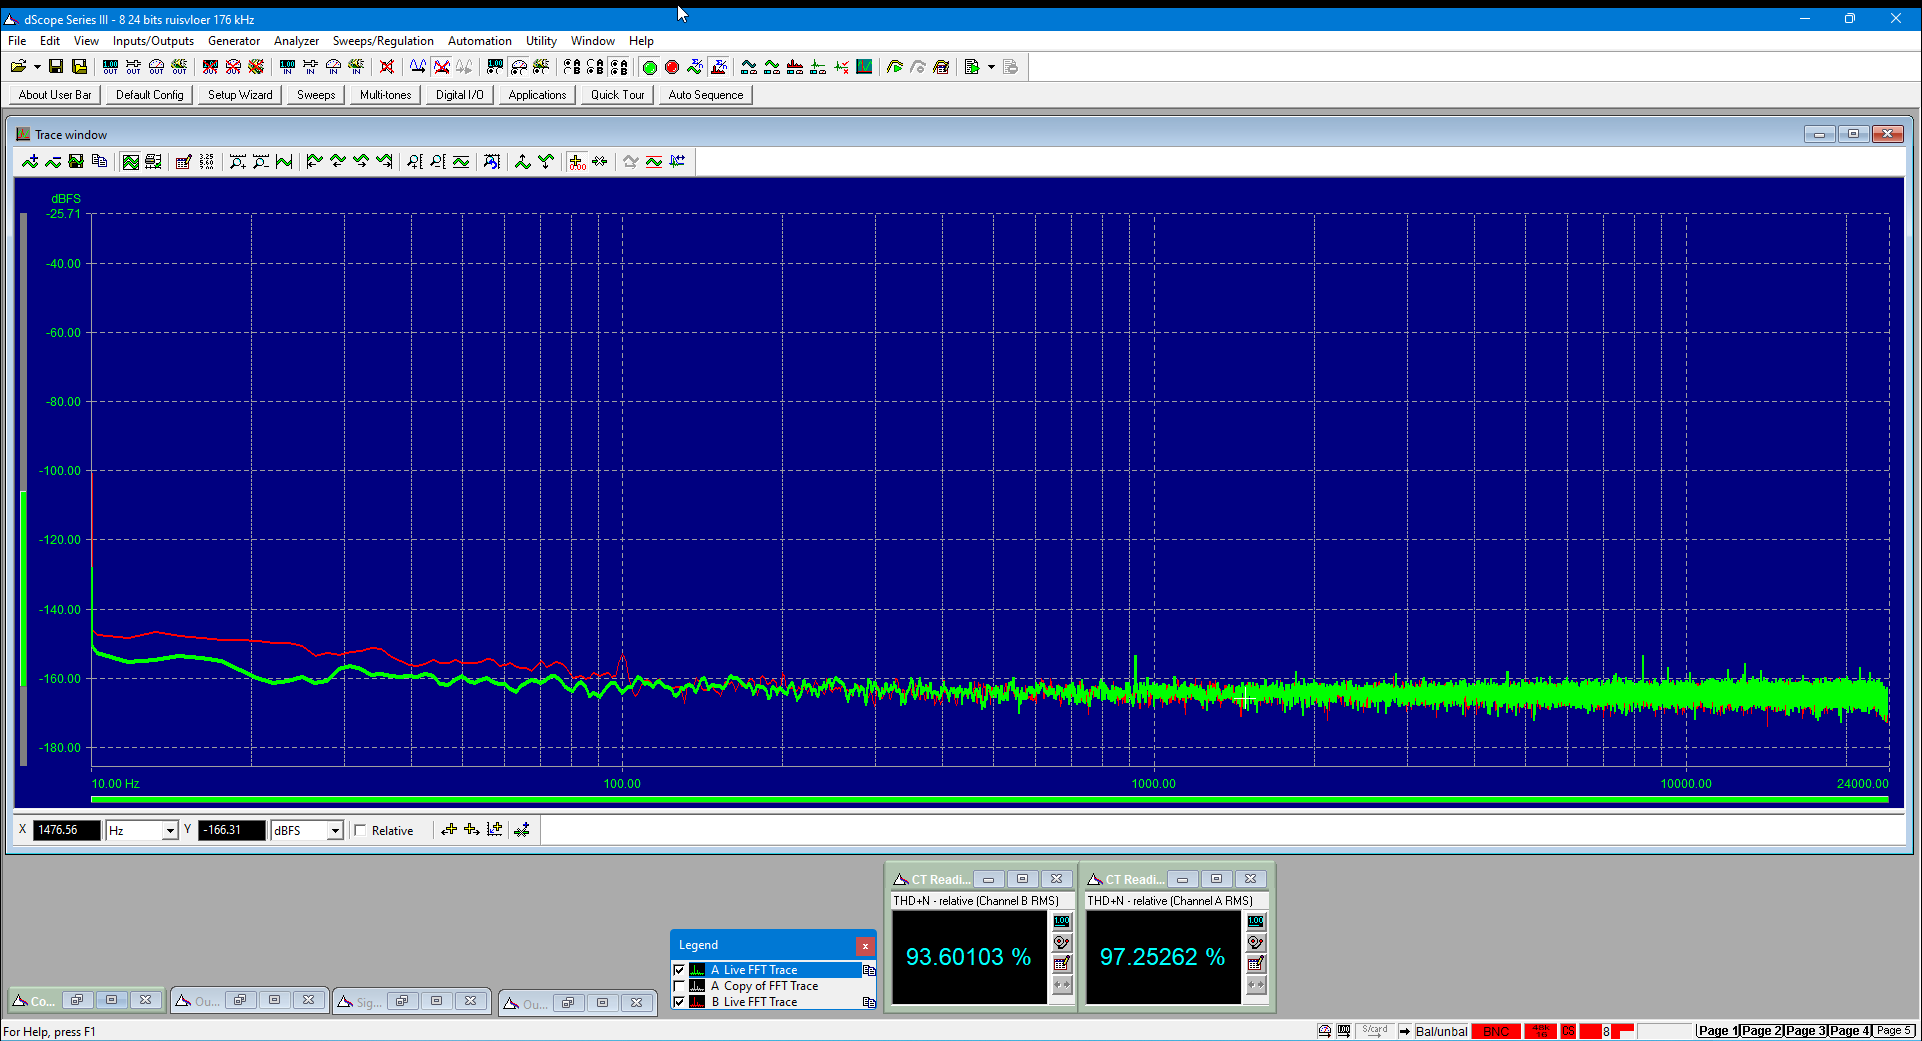Enable the Relative checkbox
This screenshot has width=1922, height=1041.
[360, 830]
